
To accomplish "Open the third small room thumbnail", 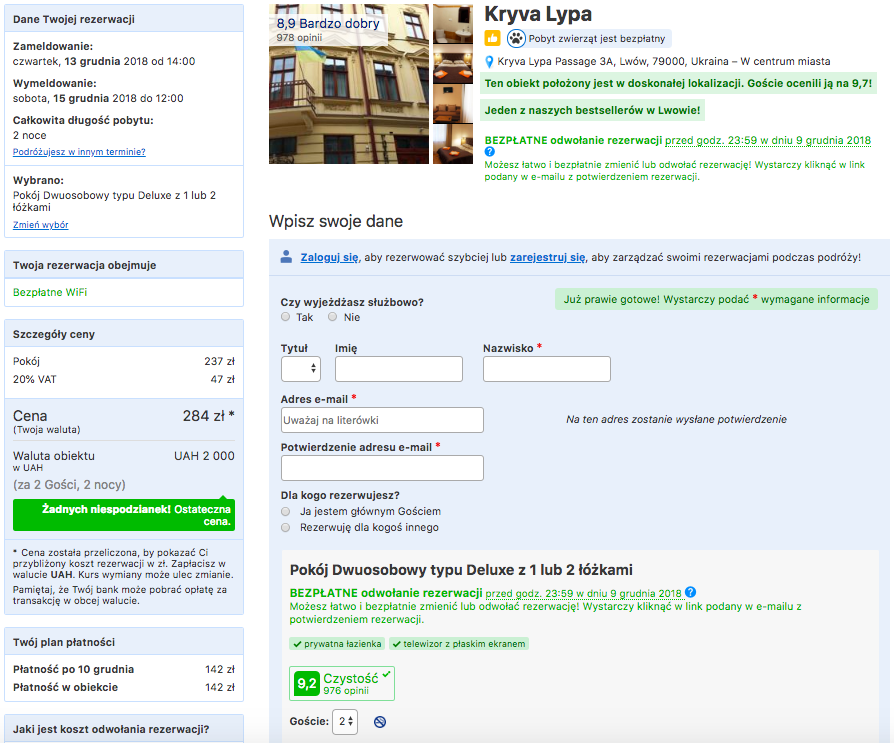I will click(453, 104).
